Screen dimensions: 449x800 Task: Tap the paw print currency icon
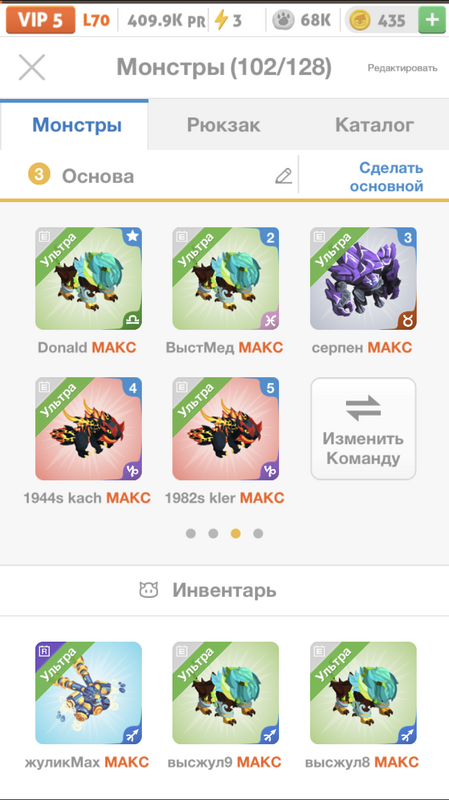point(283,20)
